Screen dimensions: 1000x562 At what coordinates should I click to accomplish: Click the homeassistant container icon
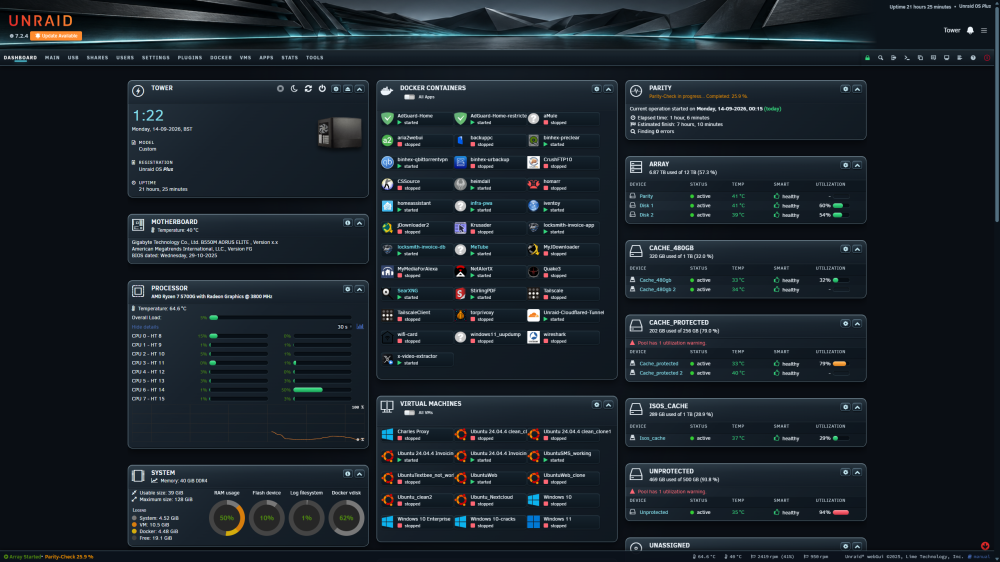tap(387, 206)
